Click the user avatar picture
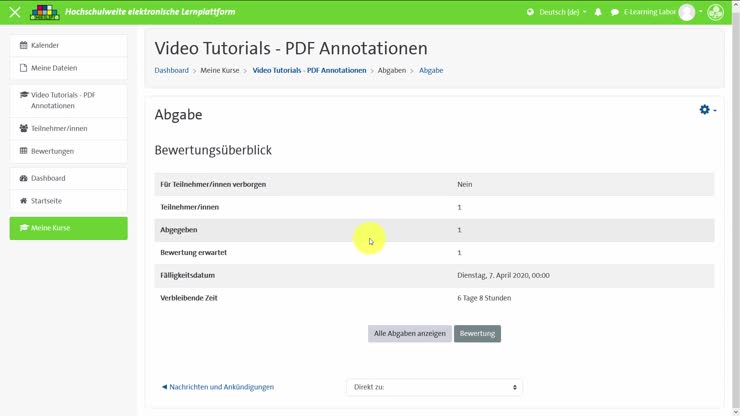 point(687,12)
